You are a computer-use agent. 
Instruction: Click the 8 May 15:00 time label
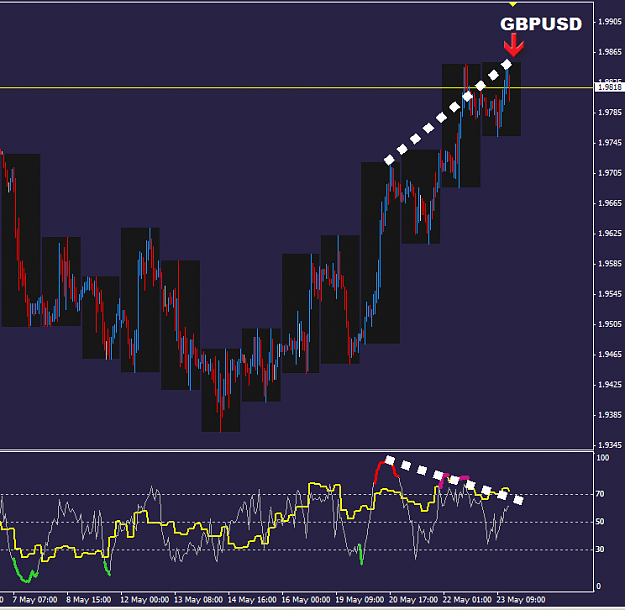click(x=88, y=600)
